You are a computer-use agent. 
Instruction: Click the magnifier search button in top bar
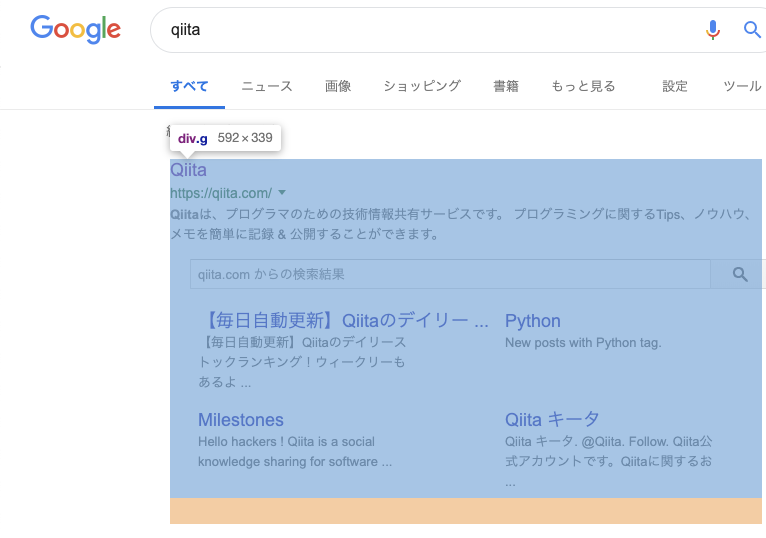tap(752, 30)
